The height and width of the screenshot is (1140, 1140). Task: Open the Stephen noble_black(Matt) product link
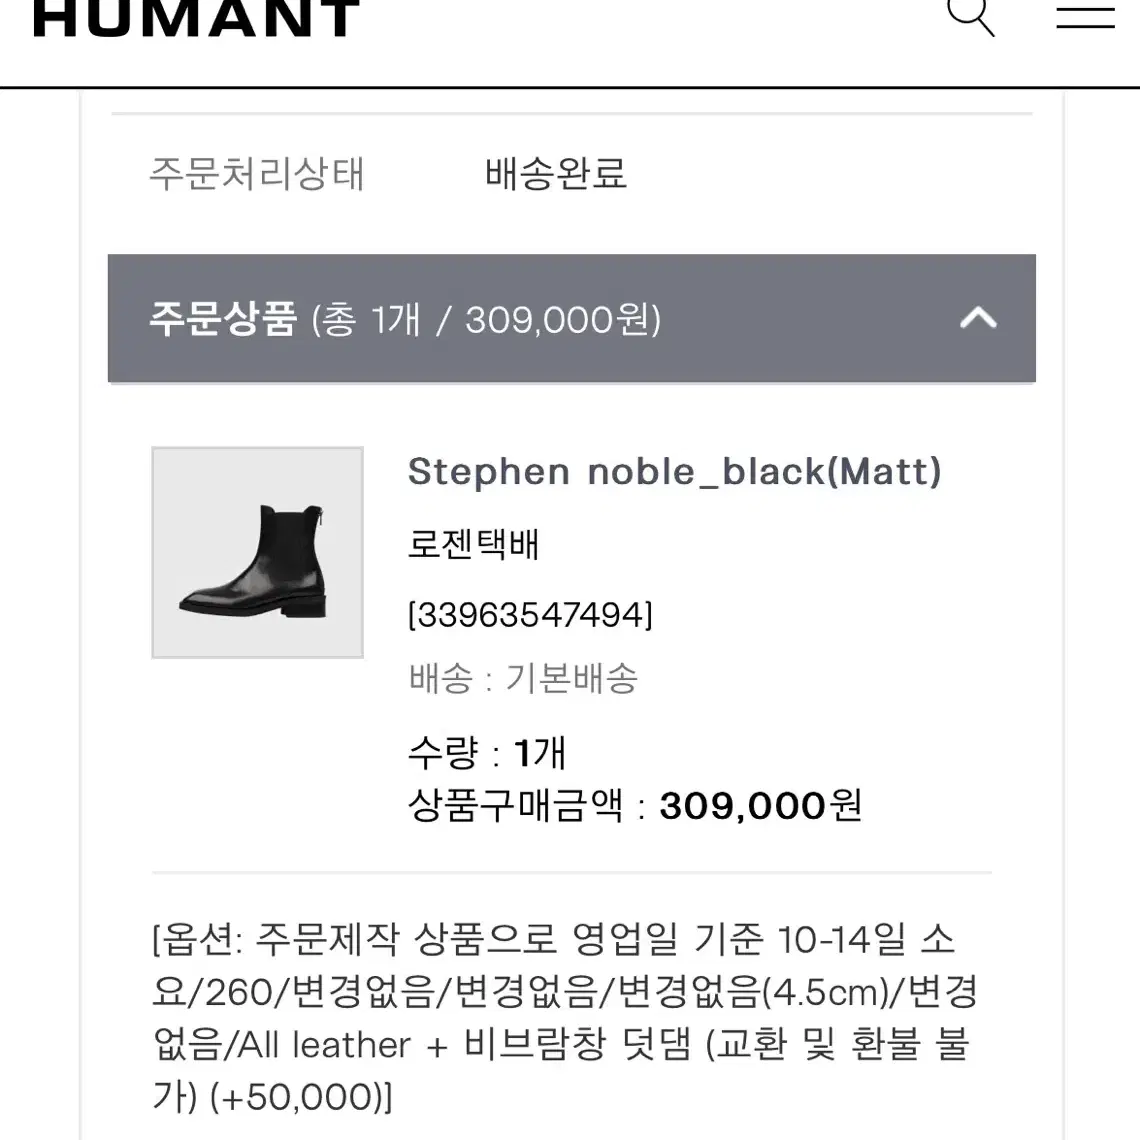(x=674, y=471)
